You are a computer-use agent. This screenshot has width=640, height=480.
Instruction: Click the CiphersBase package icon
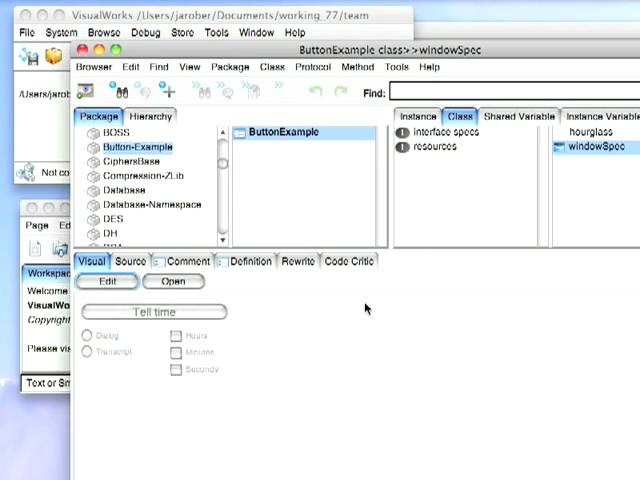pyautogui.click(x=93, y=162)
